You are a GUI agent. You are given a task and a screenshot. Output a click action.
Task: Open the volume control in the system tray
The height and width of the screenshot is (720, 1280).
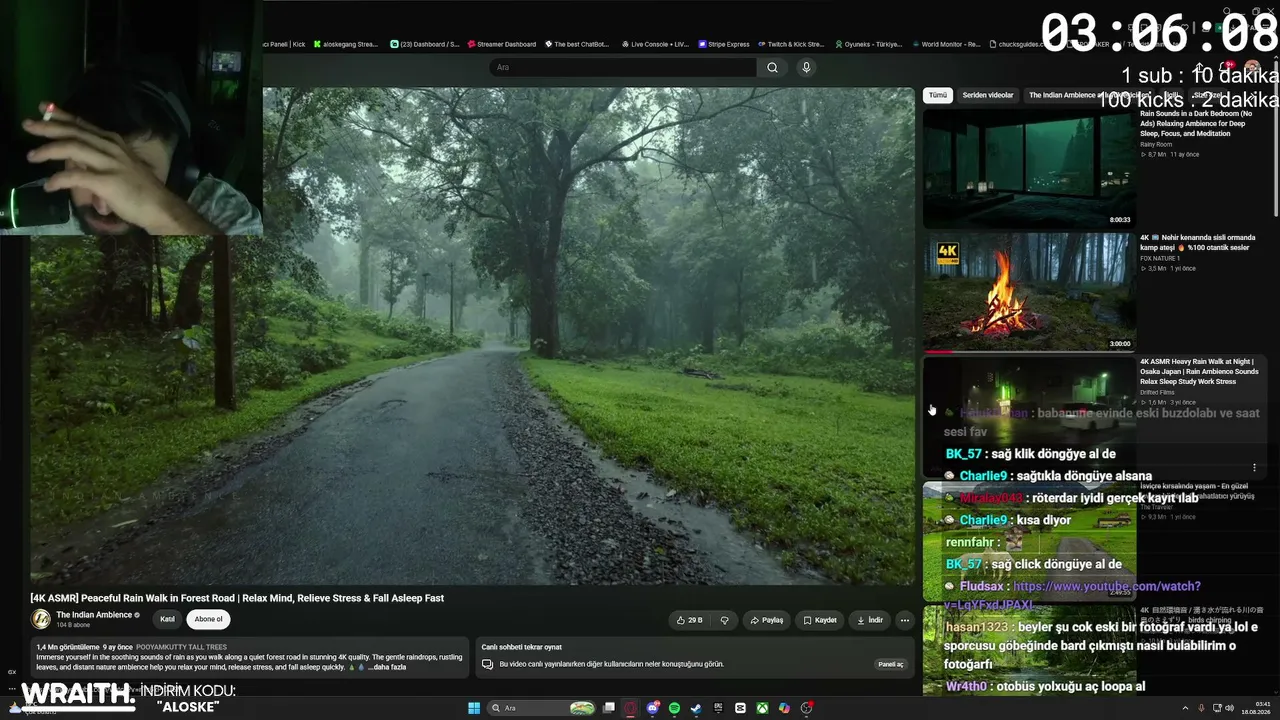pos(1229,708)
